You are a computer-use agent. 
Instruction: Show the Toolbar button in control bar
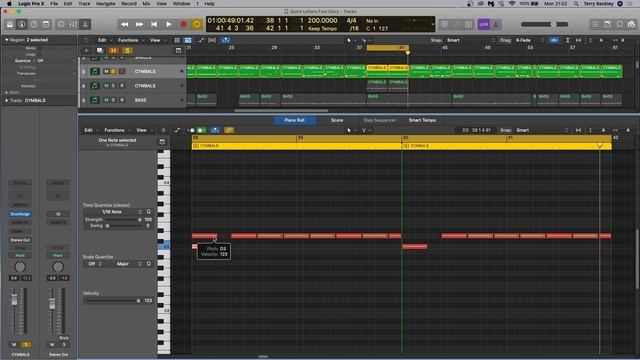tap(46, 24)
